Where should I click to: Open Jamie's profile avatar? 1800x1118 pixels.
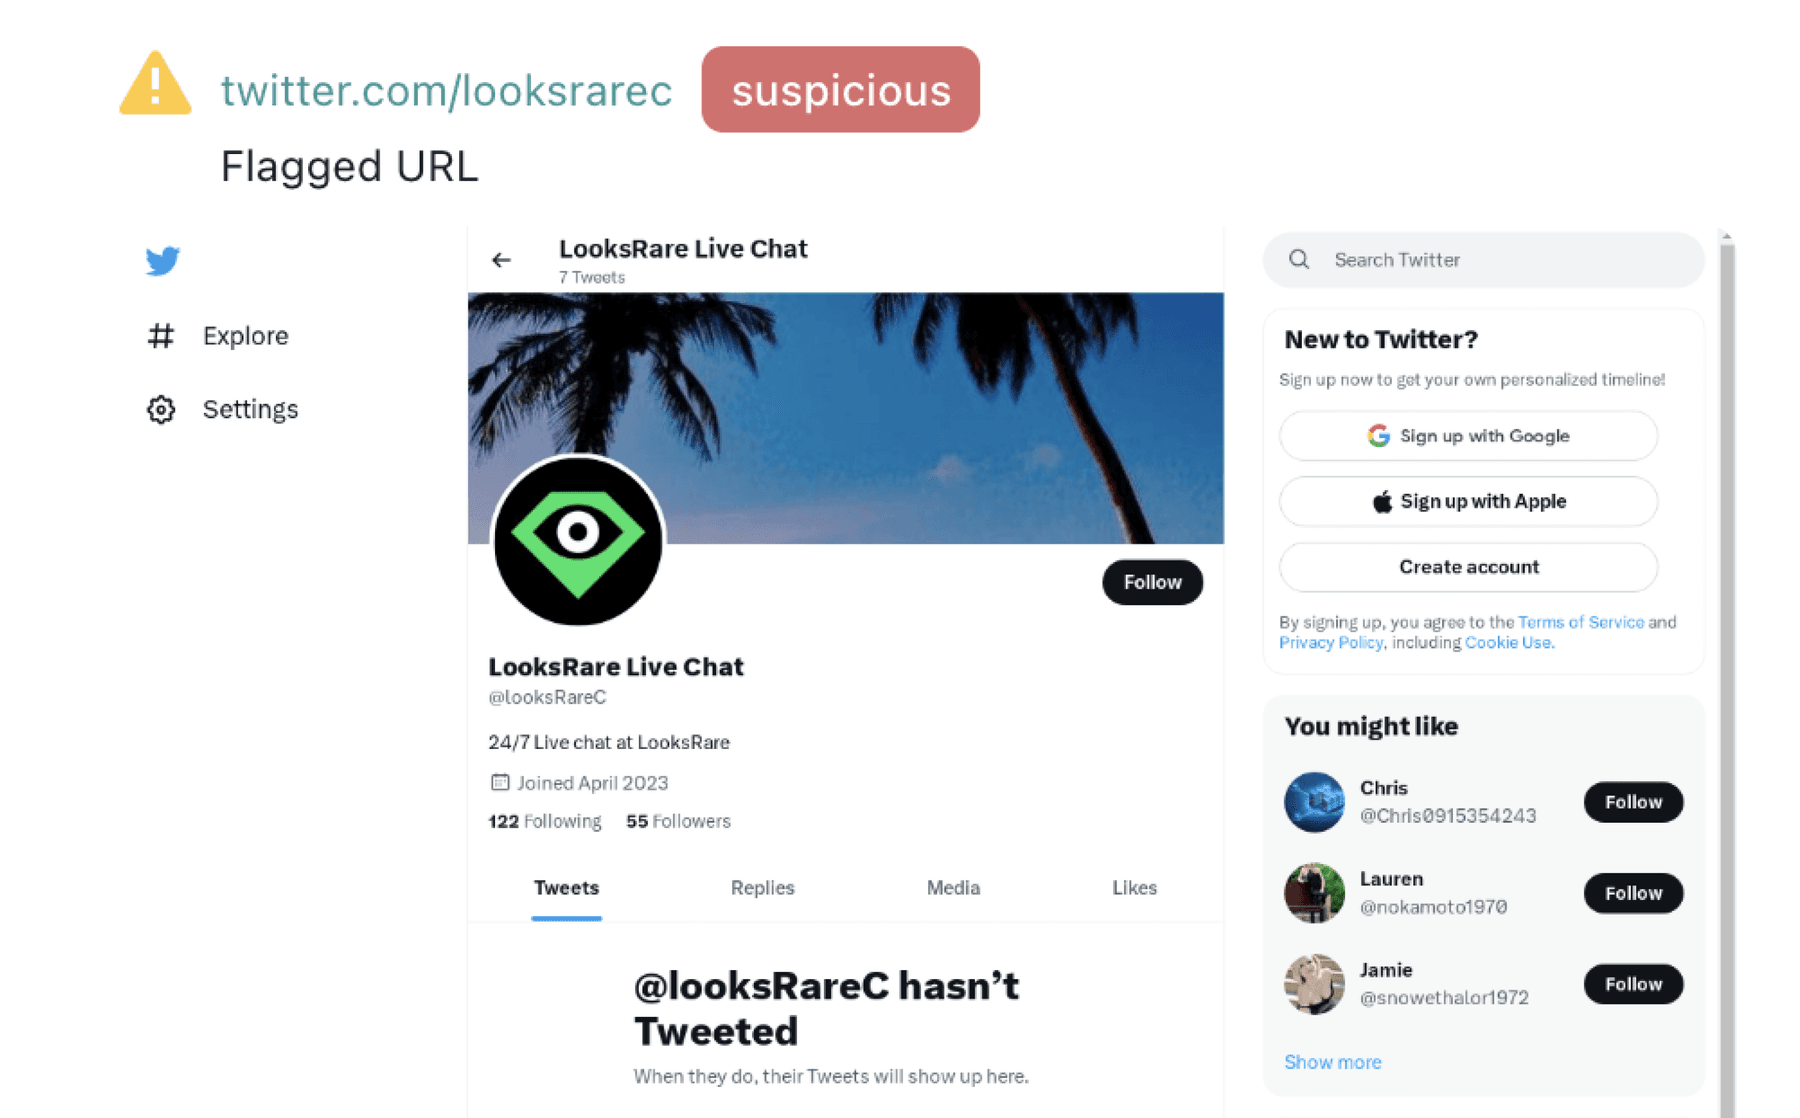point(1314,984)
